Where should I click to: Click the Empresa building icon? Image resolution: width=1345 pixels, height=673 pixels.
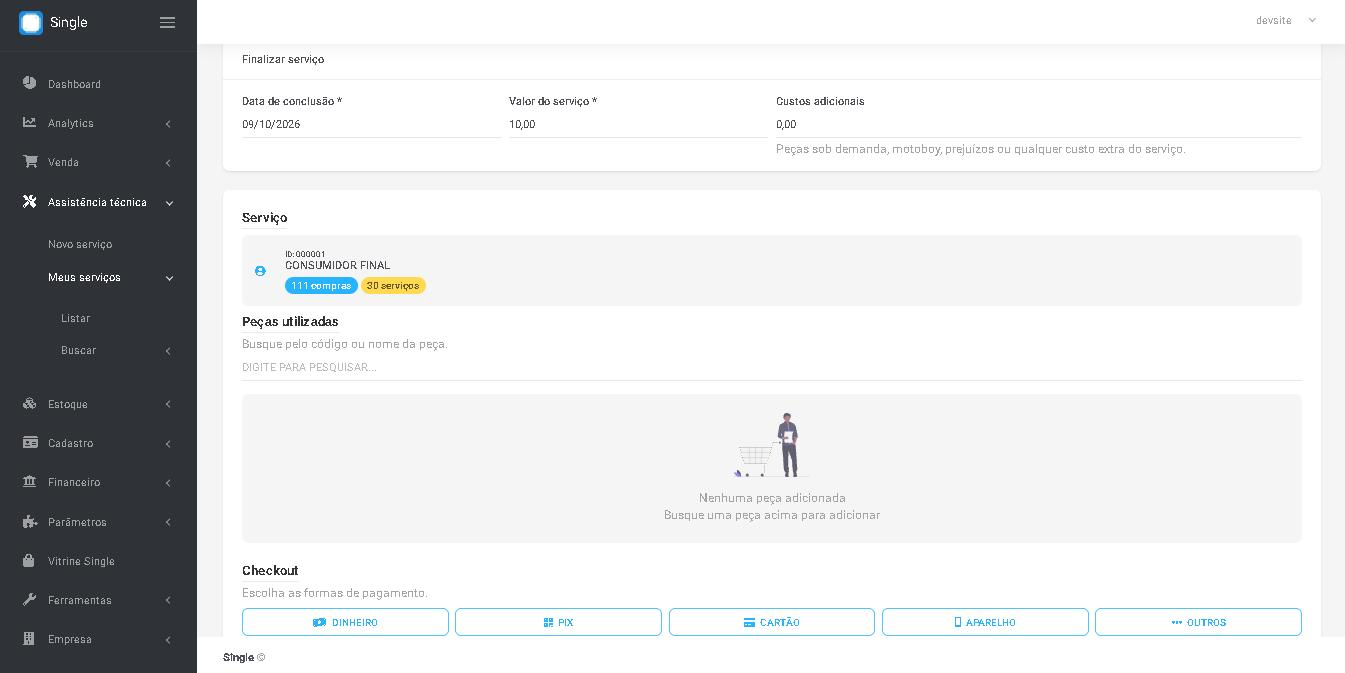(x=30, y=639)
